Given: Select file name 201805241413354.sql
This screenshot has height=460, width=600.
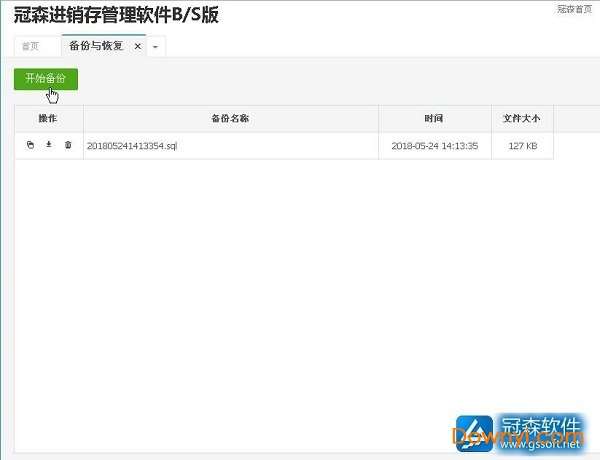Looking at the screenshot, I should [132, 146].
